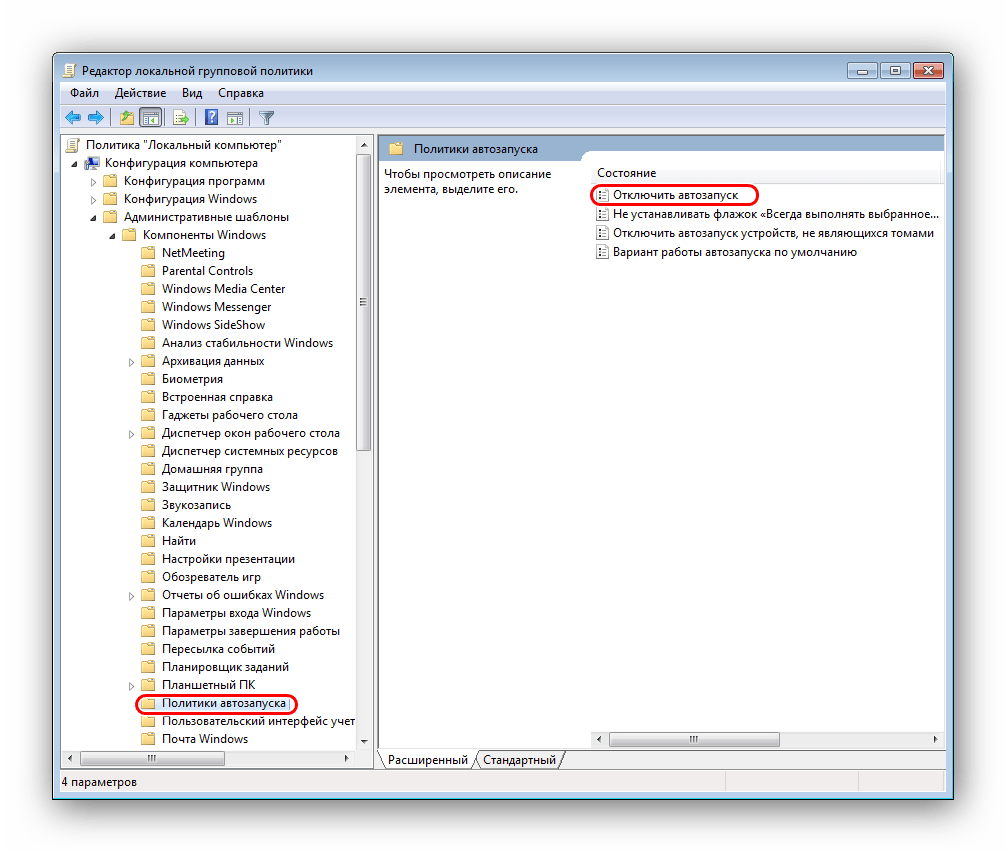1006x852 pixels.
Task: Expand the Конфигурация программ node
Action: pyautogui.click(x=94, y=181)
